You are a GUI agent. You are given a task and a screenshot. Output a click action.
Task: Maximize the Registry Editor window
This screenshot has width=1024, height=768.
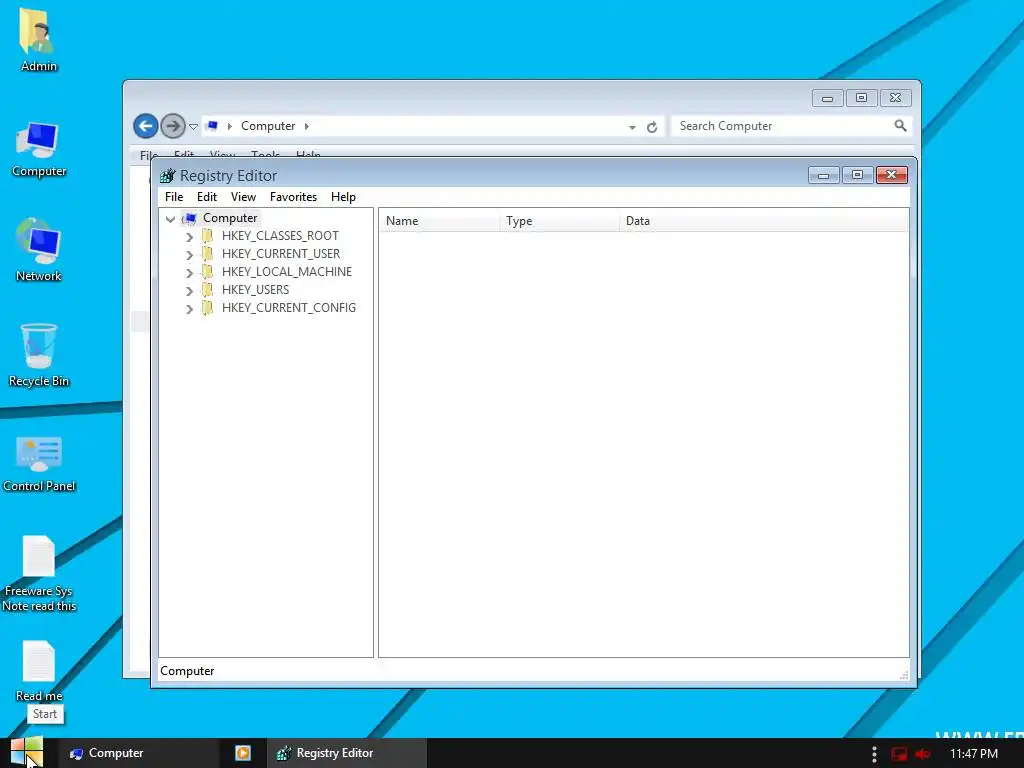pyautogui.click(x=857, y=175)
